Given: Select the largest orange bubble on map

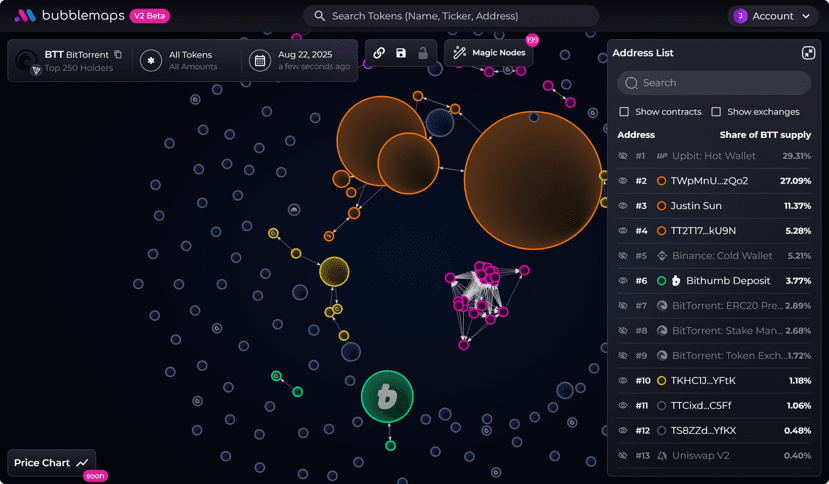Looking at the screenshot, I should point(533,180).
